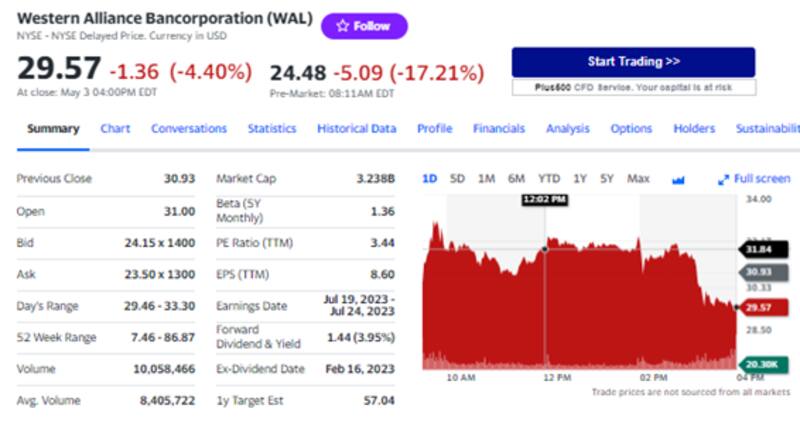Switch chart range to 5D
800x436 pixels.
pyautogui.click(x=457, y=179)
